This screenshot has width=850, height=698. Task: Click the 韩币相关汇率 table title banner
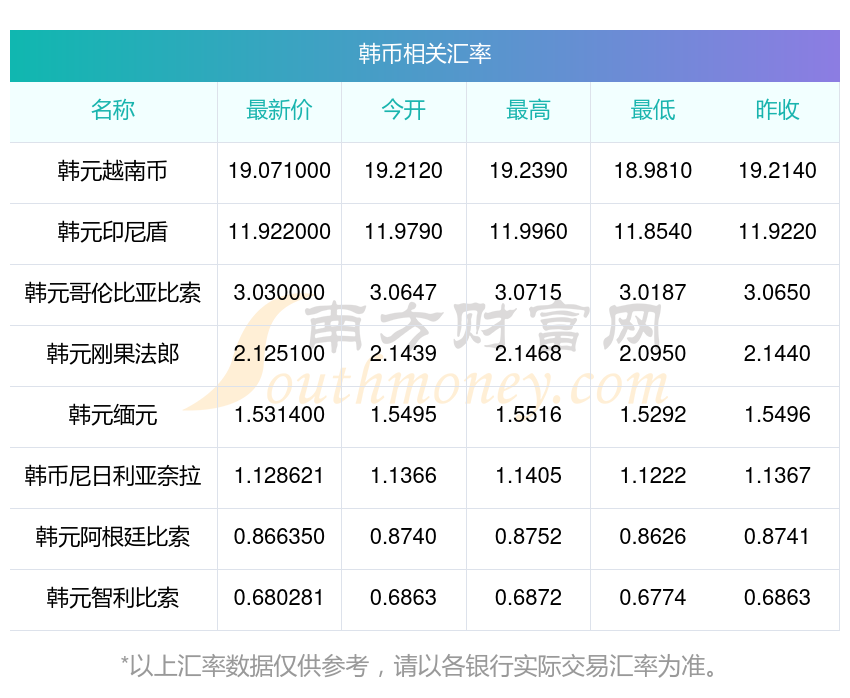(424, 55)
